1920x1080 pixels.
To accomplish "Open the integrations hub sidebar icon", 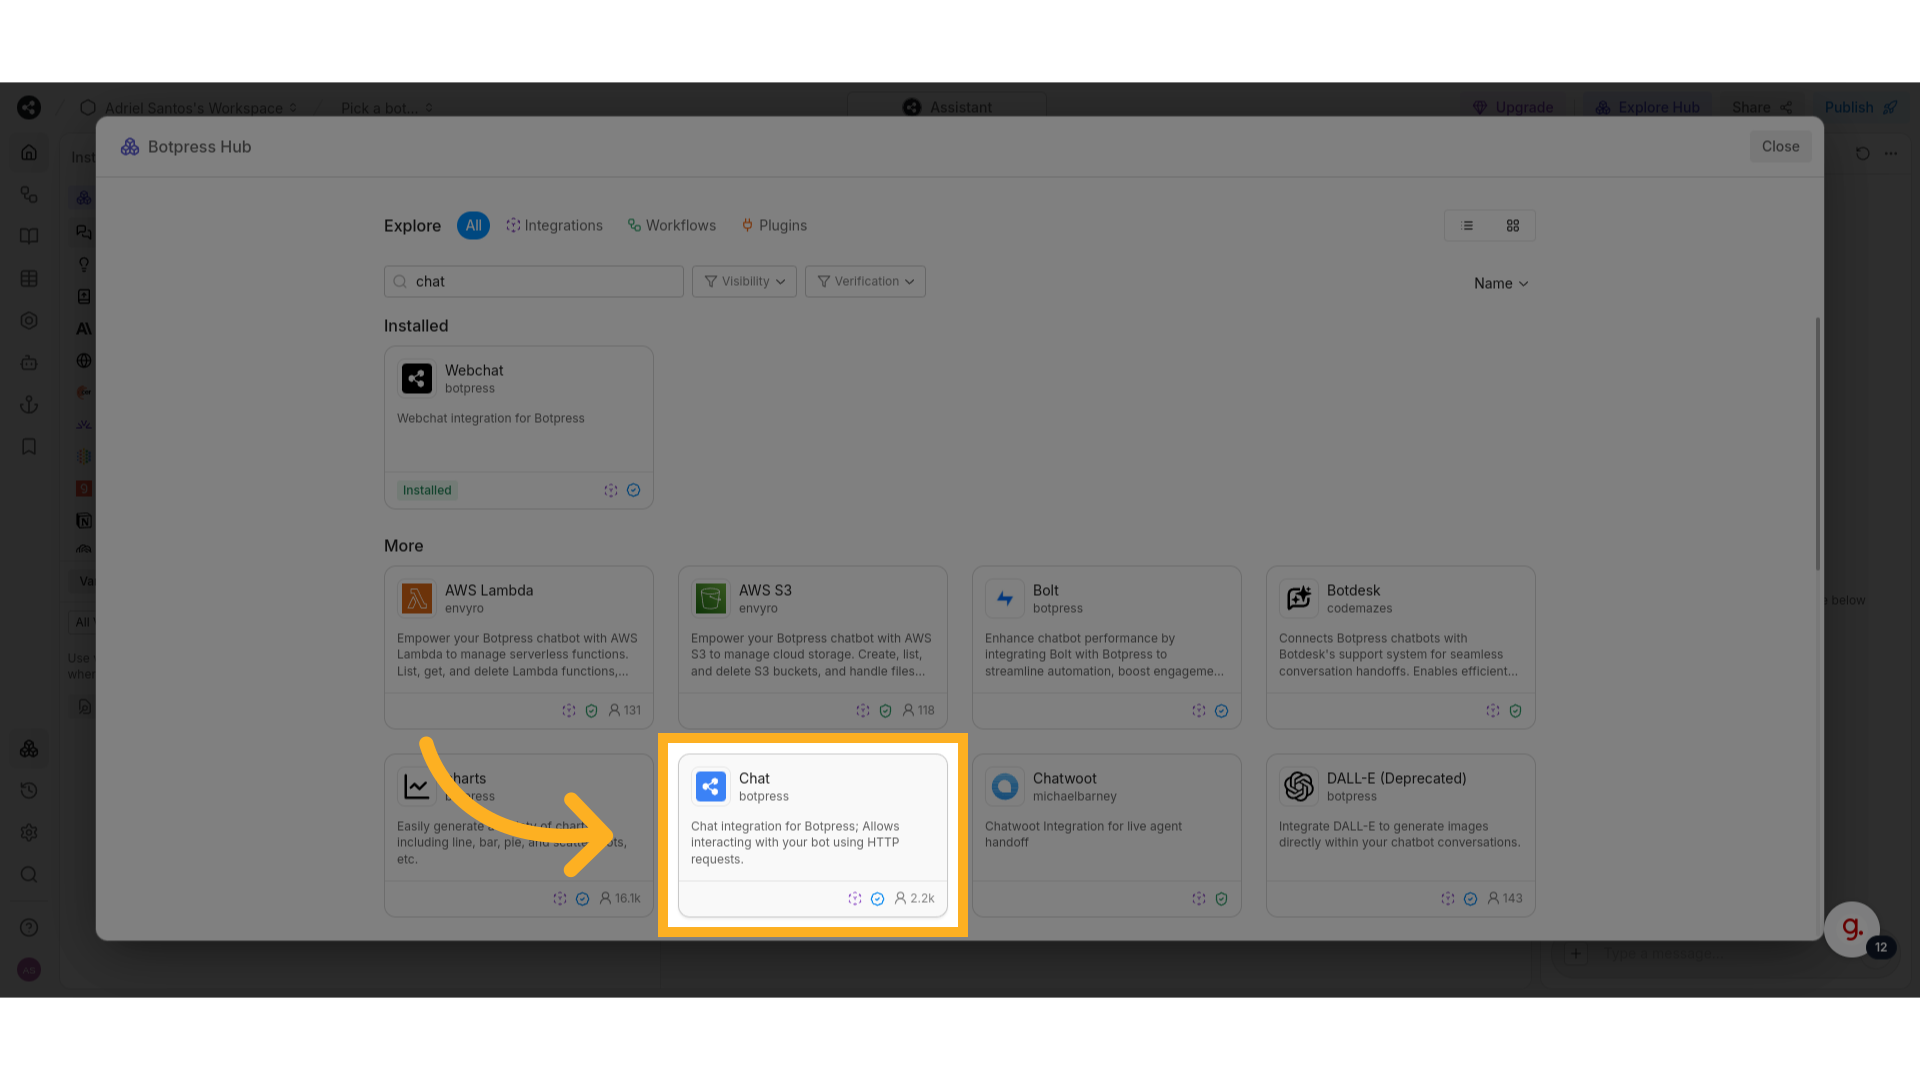I will pyautogui.click(x=29, y=748).
